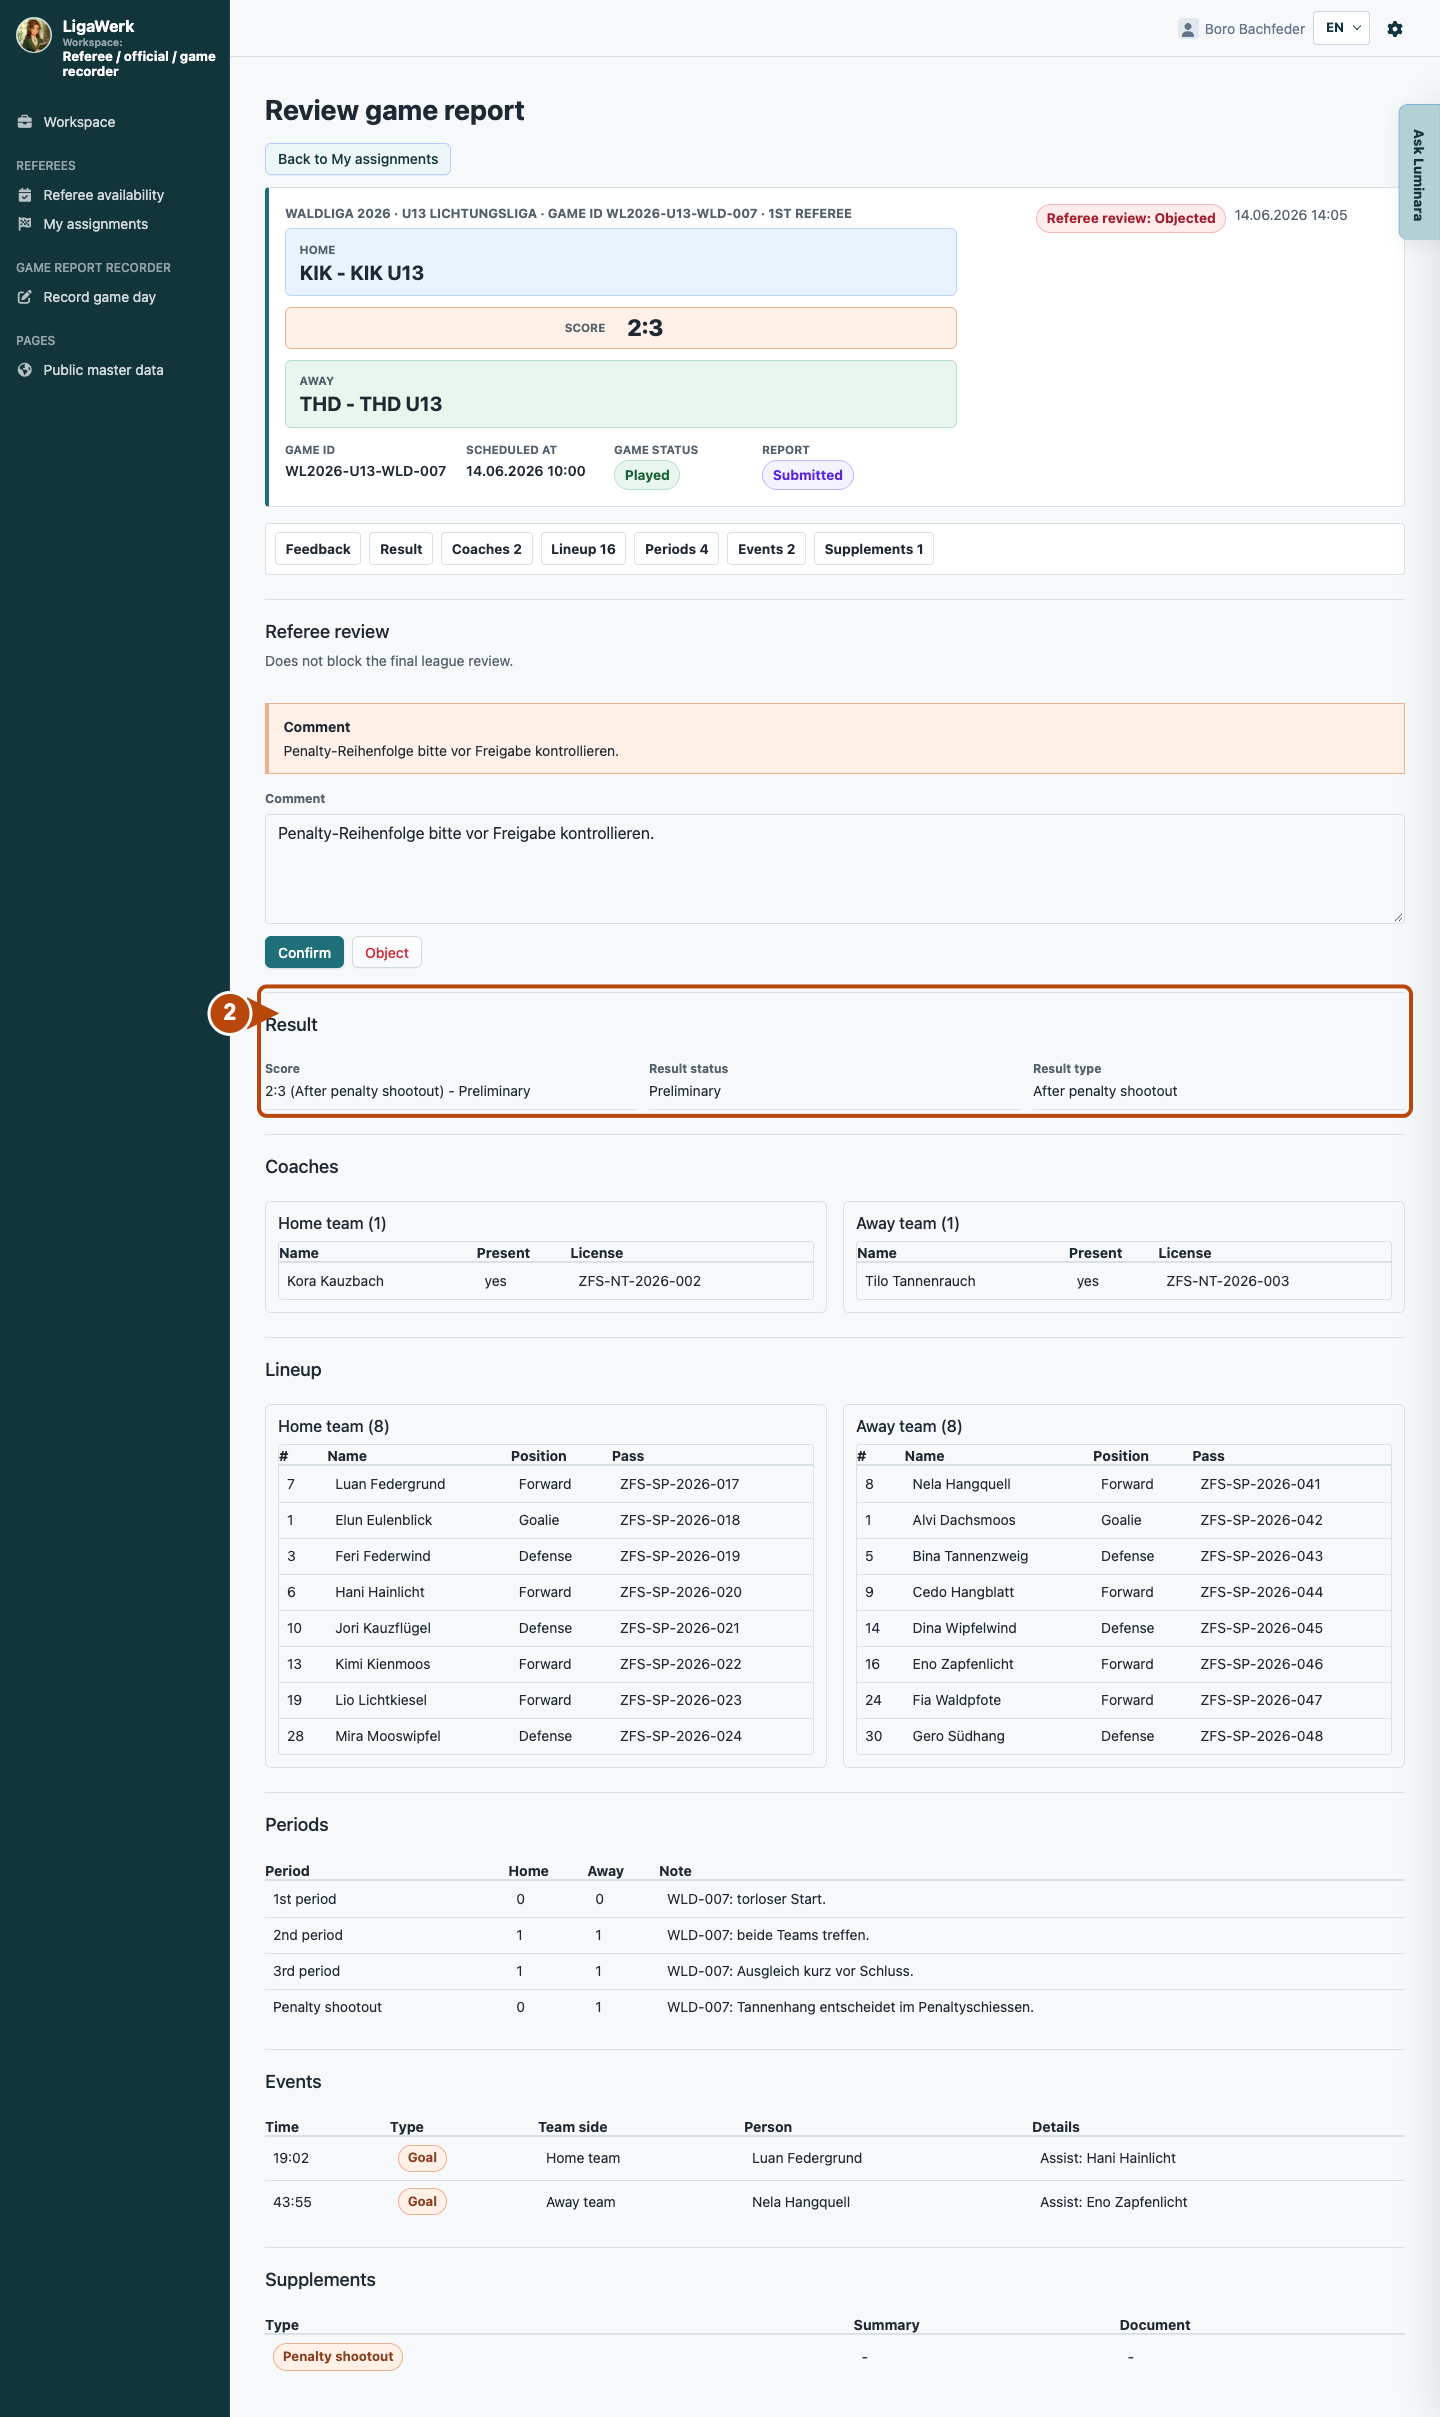This screenshot has width=1440, height=2417.
Task: Click the 2:3 score value
Action: pyautogui.click(x=645, y=328)
